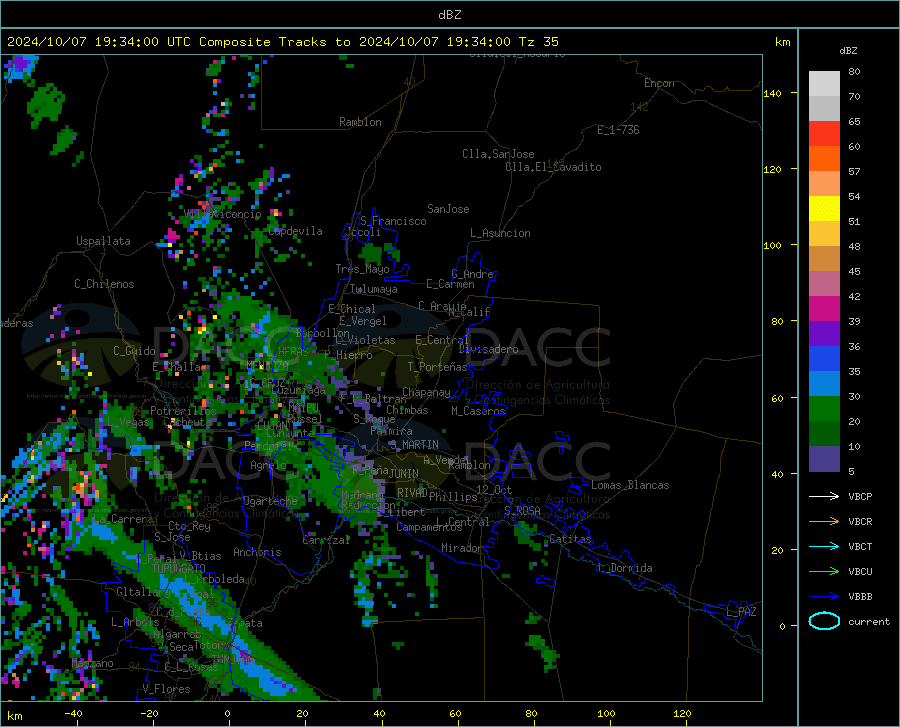Select the purple 36 dBZ color swatch
Viewport: 900px width, 727px height.
click(x=824, y=334)
